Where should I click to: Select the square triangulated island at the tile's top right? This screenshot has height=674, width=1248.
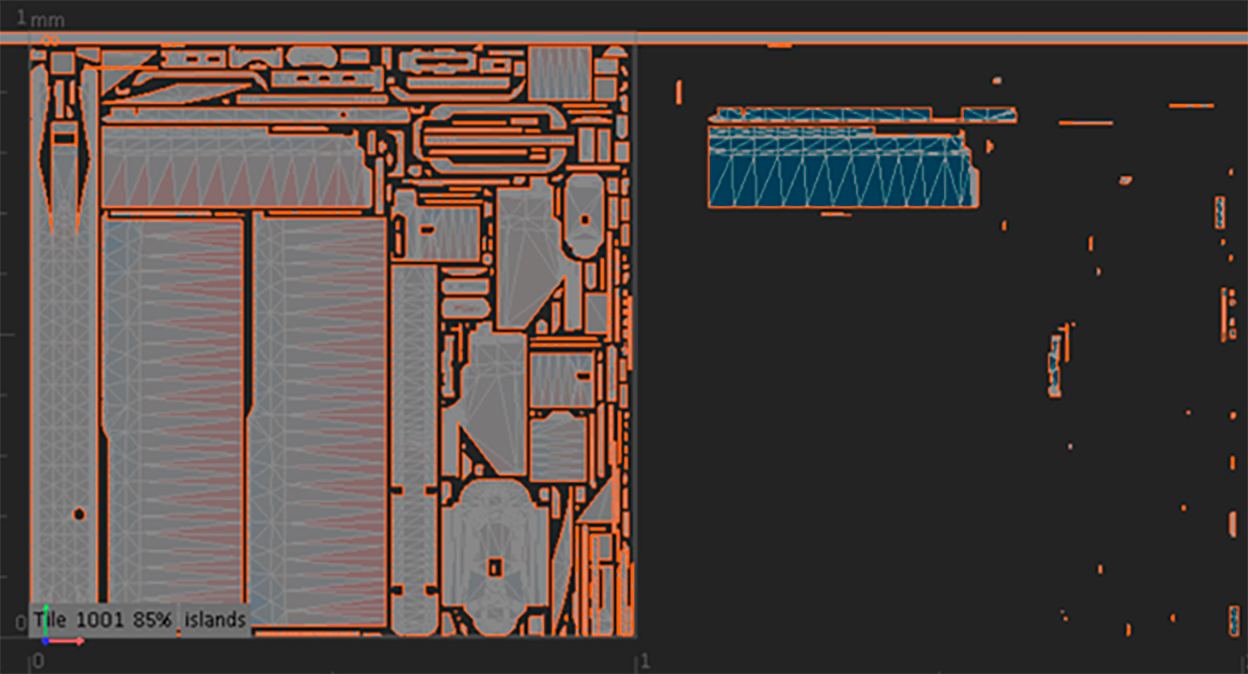tap(560, 73)
